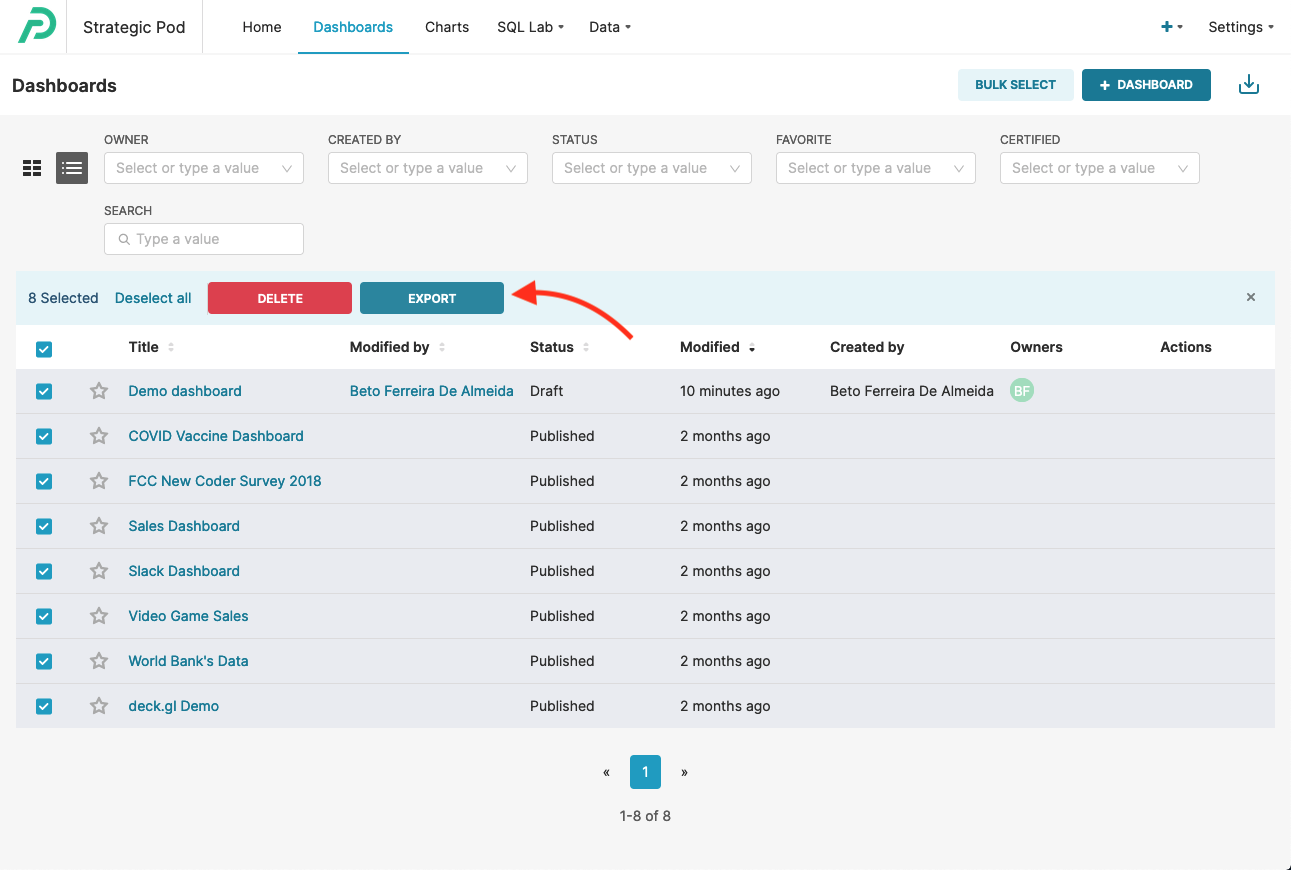
Task: Expand the Status filter dropdown
Action: (652, 168)
